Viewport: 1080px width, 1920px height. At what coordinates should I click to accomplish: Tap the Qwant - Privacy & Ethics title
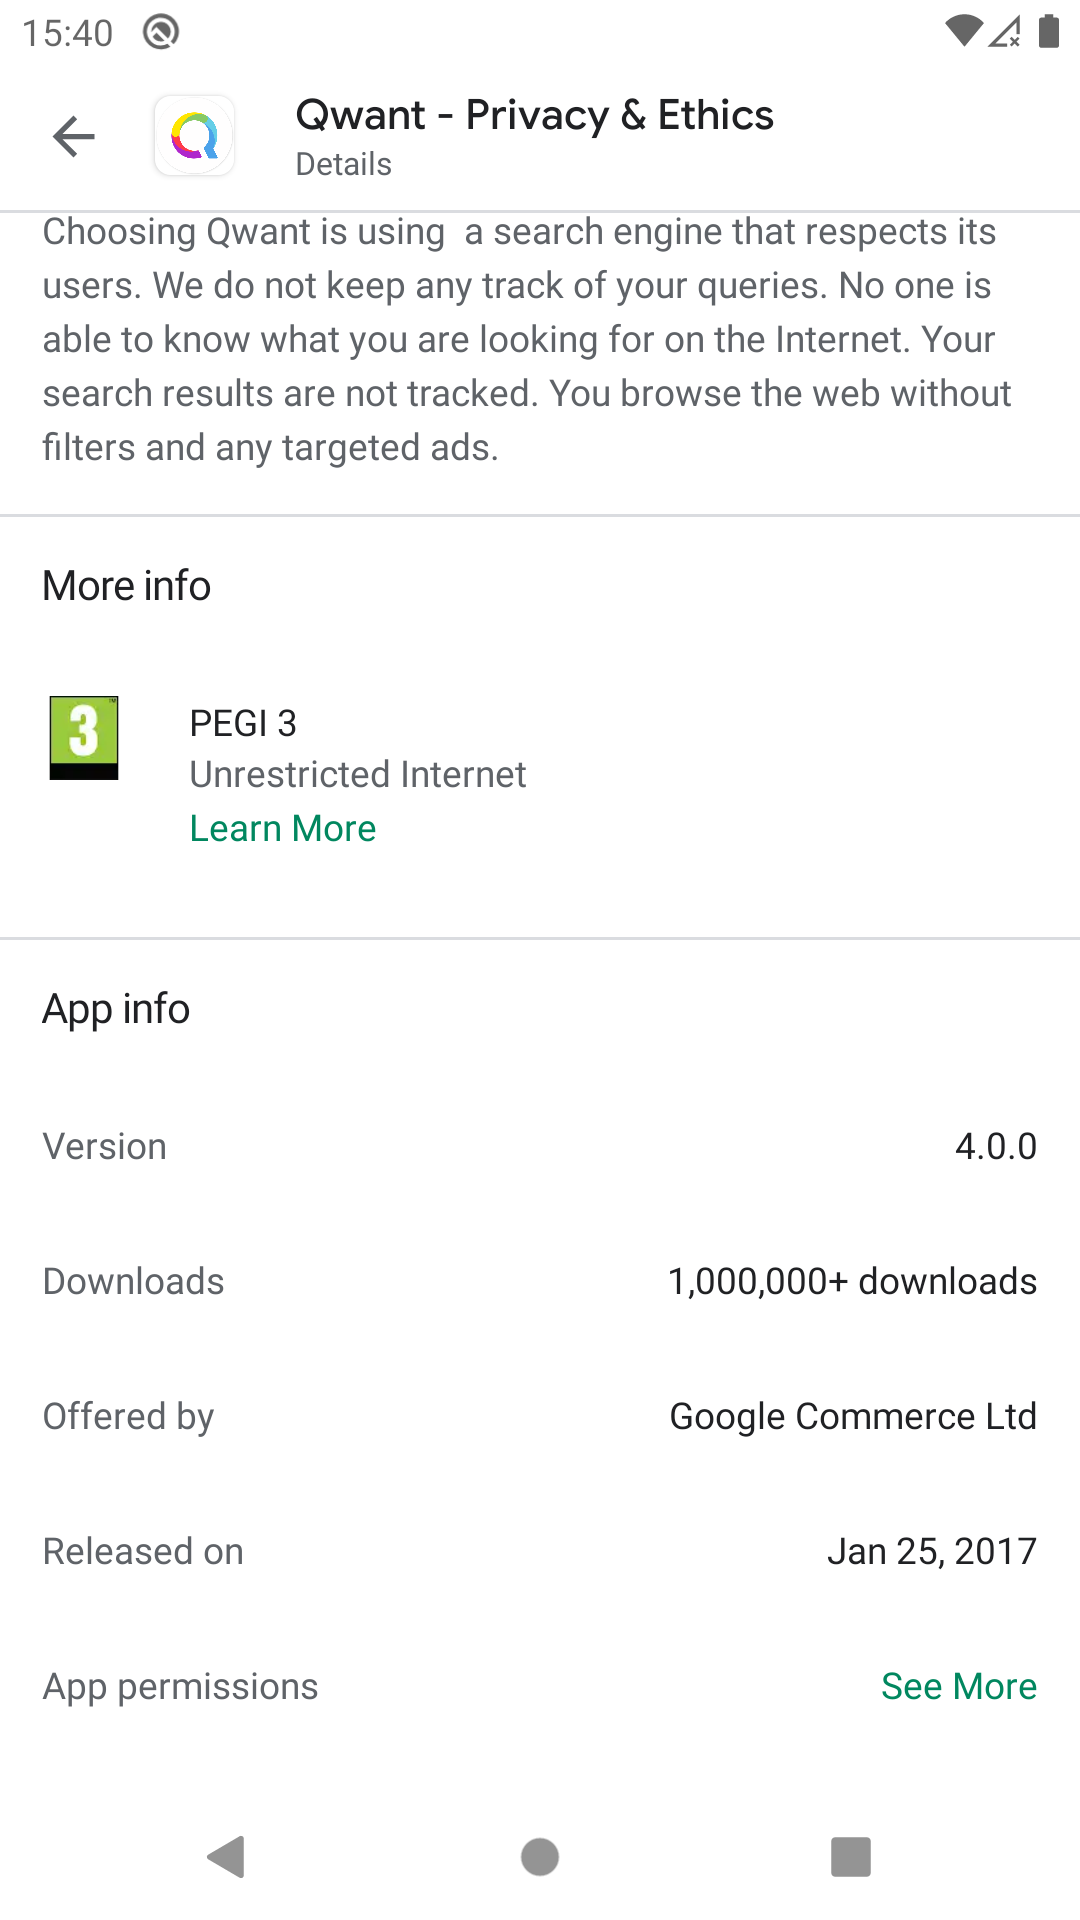(x=535, y=115)
